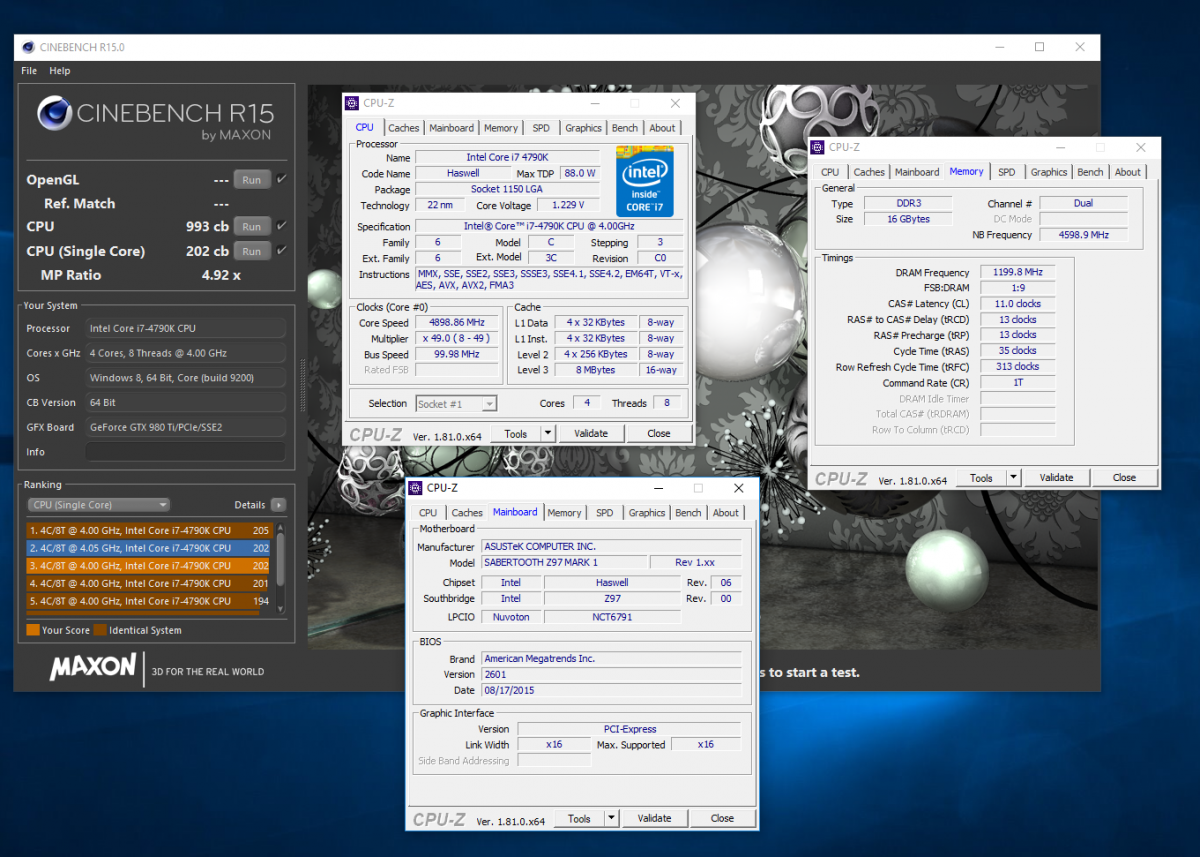Click the Core Speed value 4898.86 MHz

pos(457,323)
